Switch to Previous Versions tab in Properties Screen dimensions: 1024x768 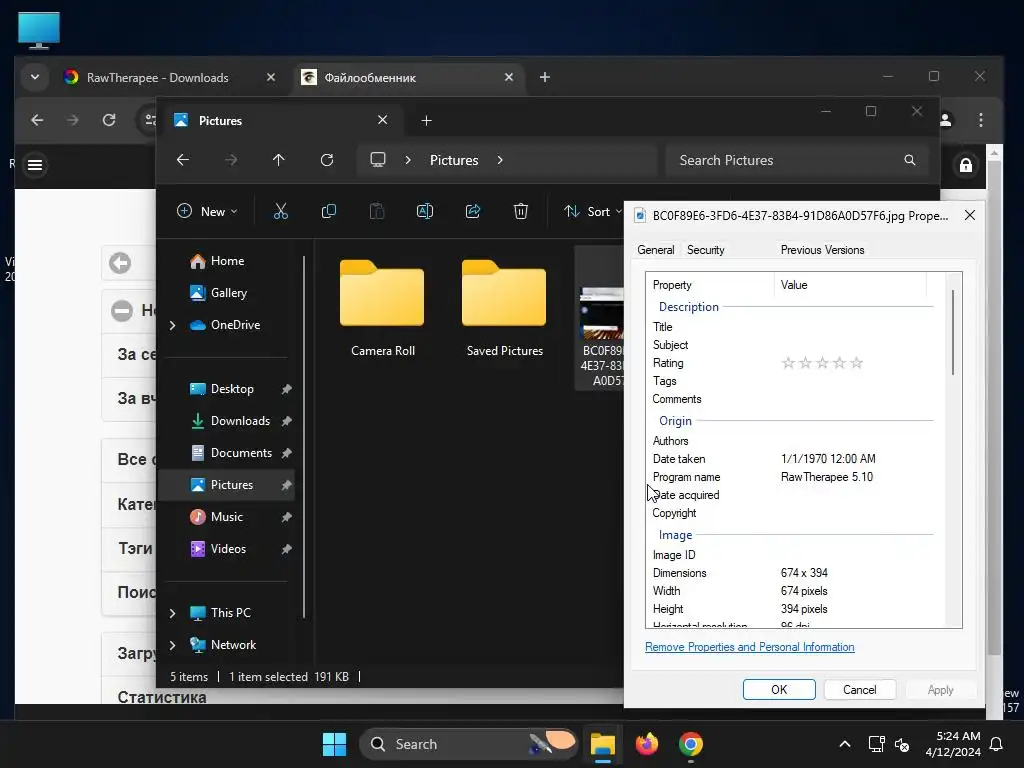click(x=822, y=249)
